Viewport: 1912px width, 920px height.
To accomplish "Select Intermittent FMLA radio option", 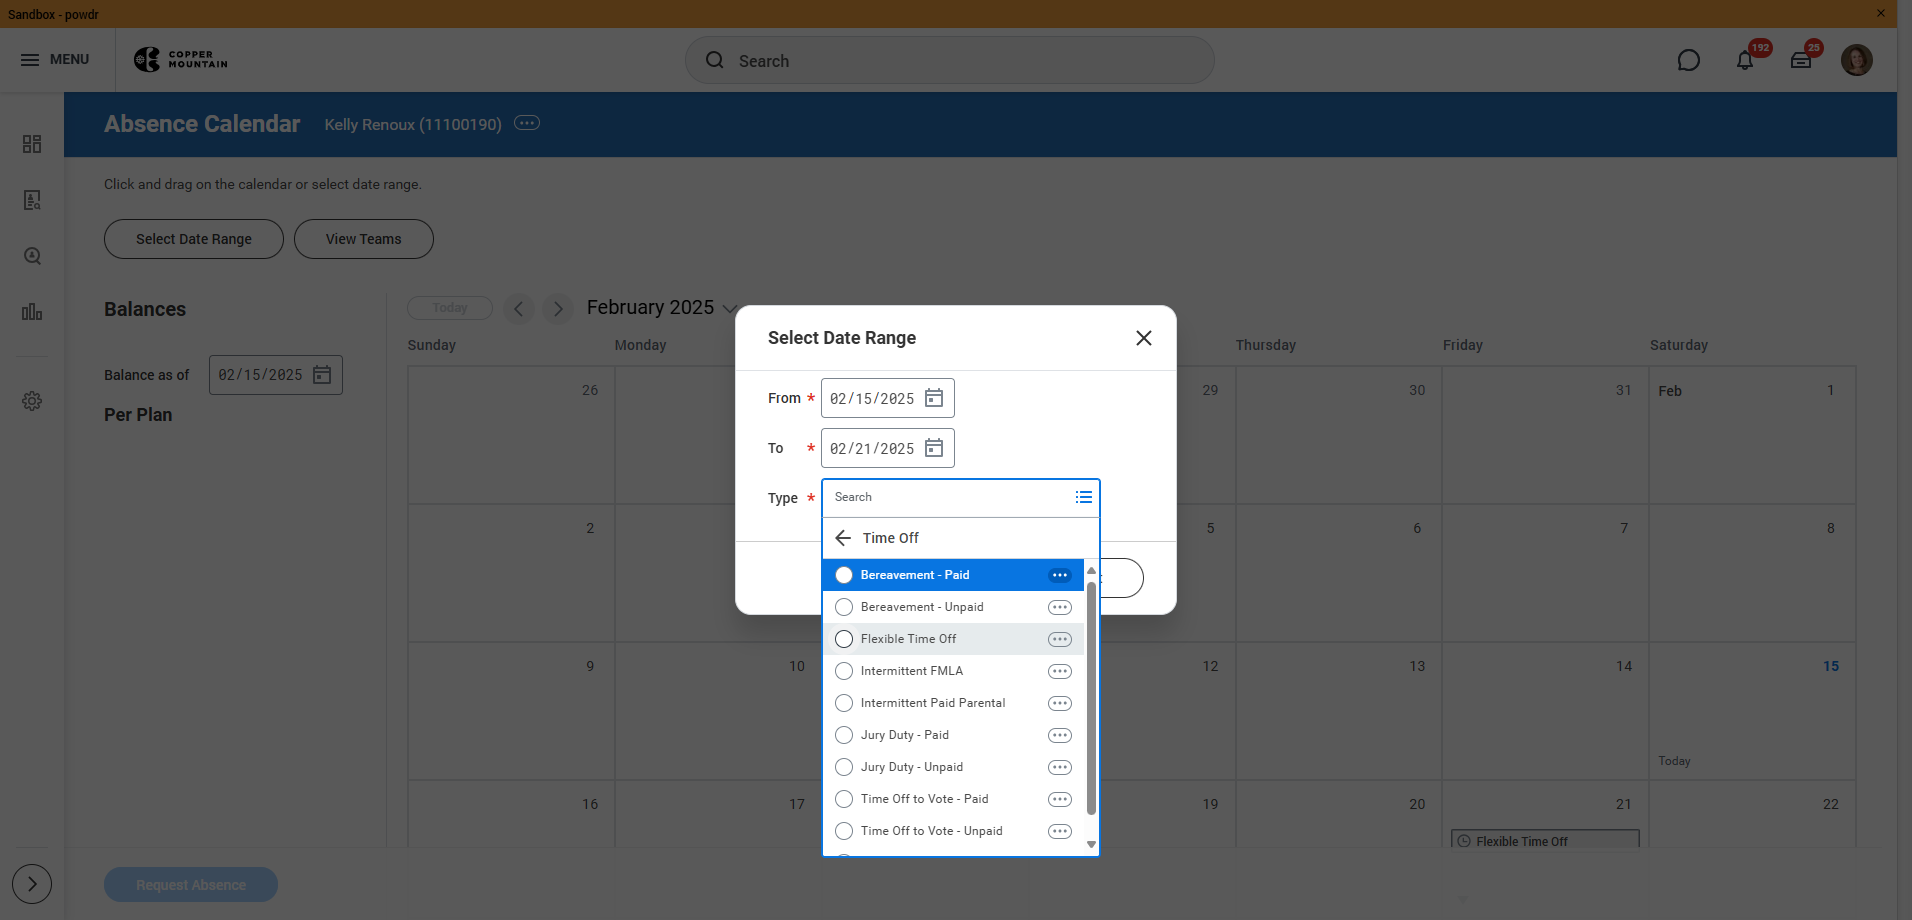I will pyautogui.click(x=844, y=671).
